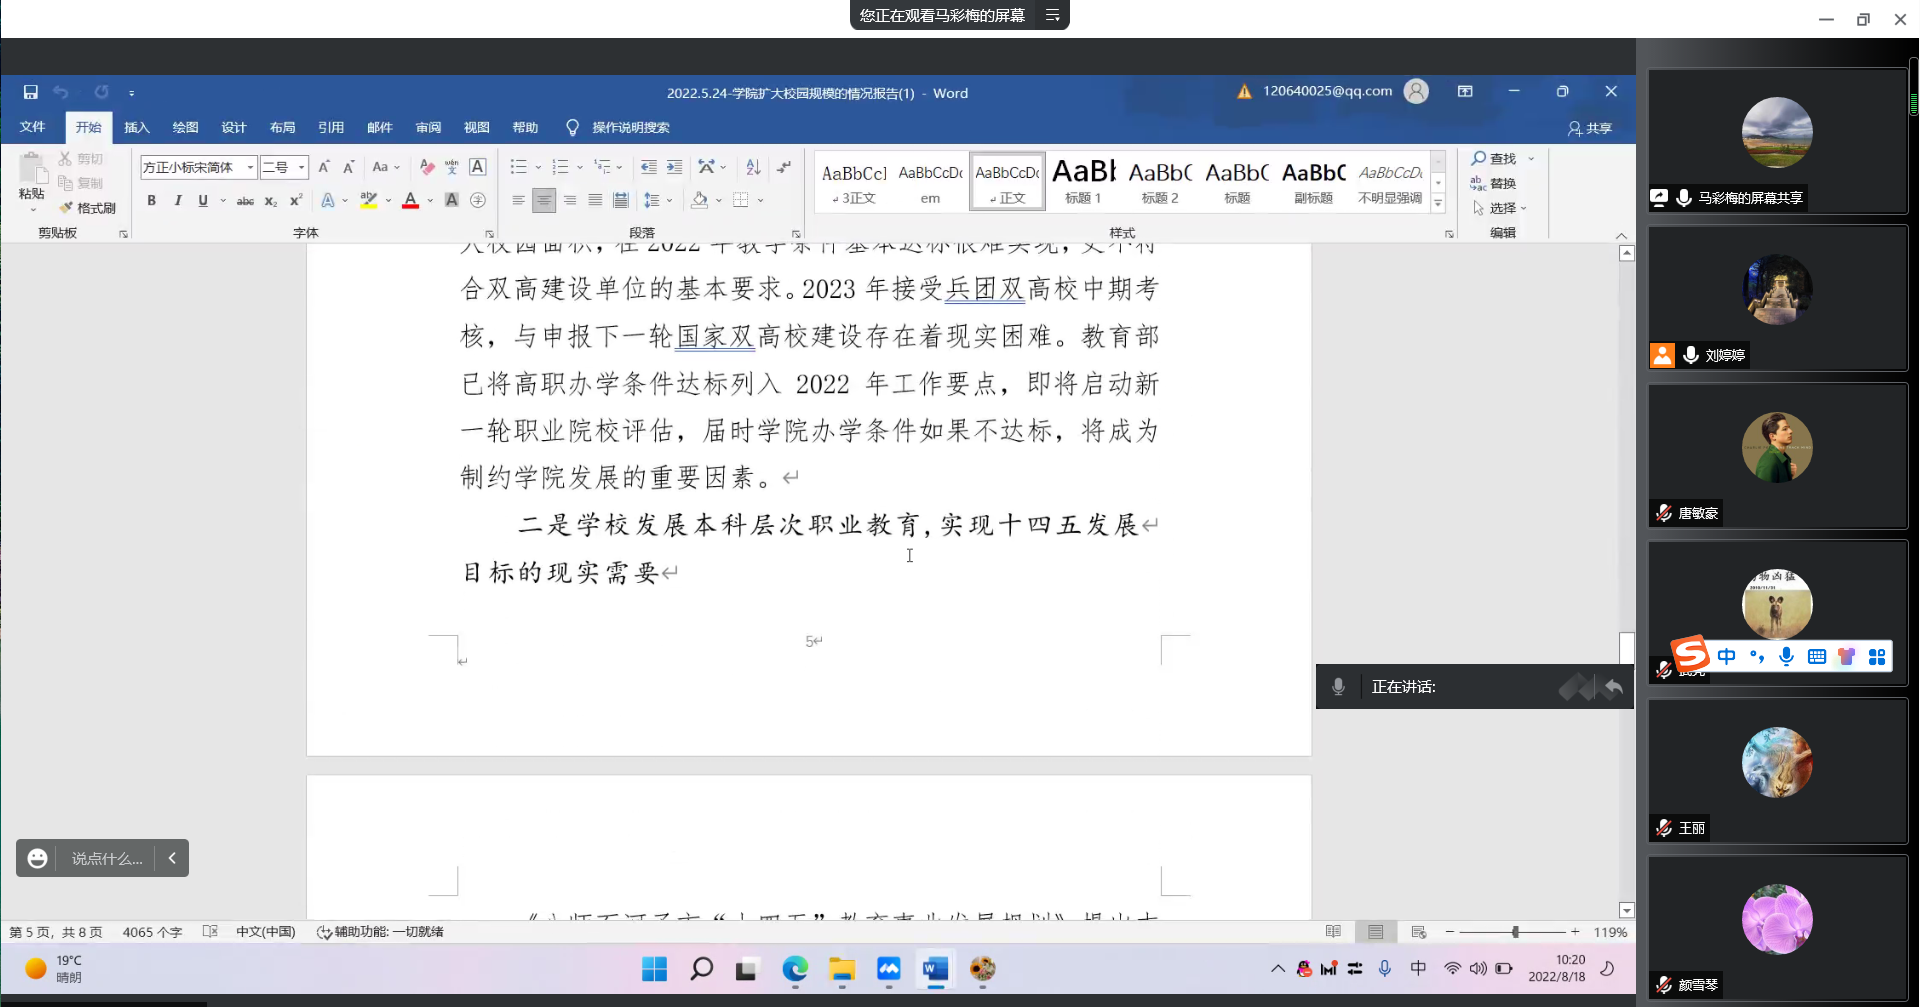This screenshot has width=1920, height=1007.
Task: Click the sort (A-Z) icon
Action: click(x=753, y=167)
